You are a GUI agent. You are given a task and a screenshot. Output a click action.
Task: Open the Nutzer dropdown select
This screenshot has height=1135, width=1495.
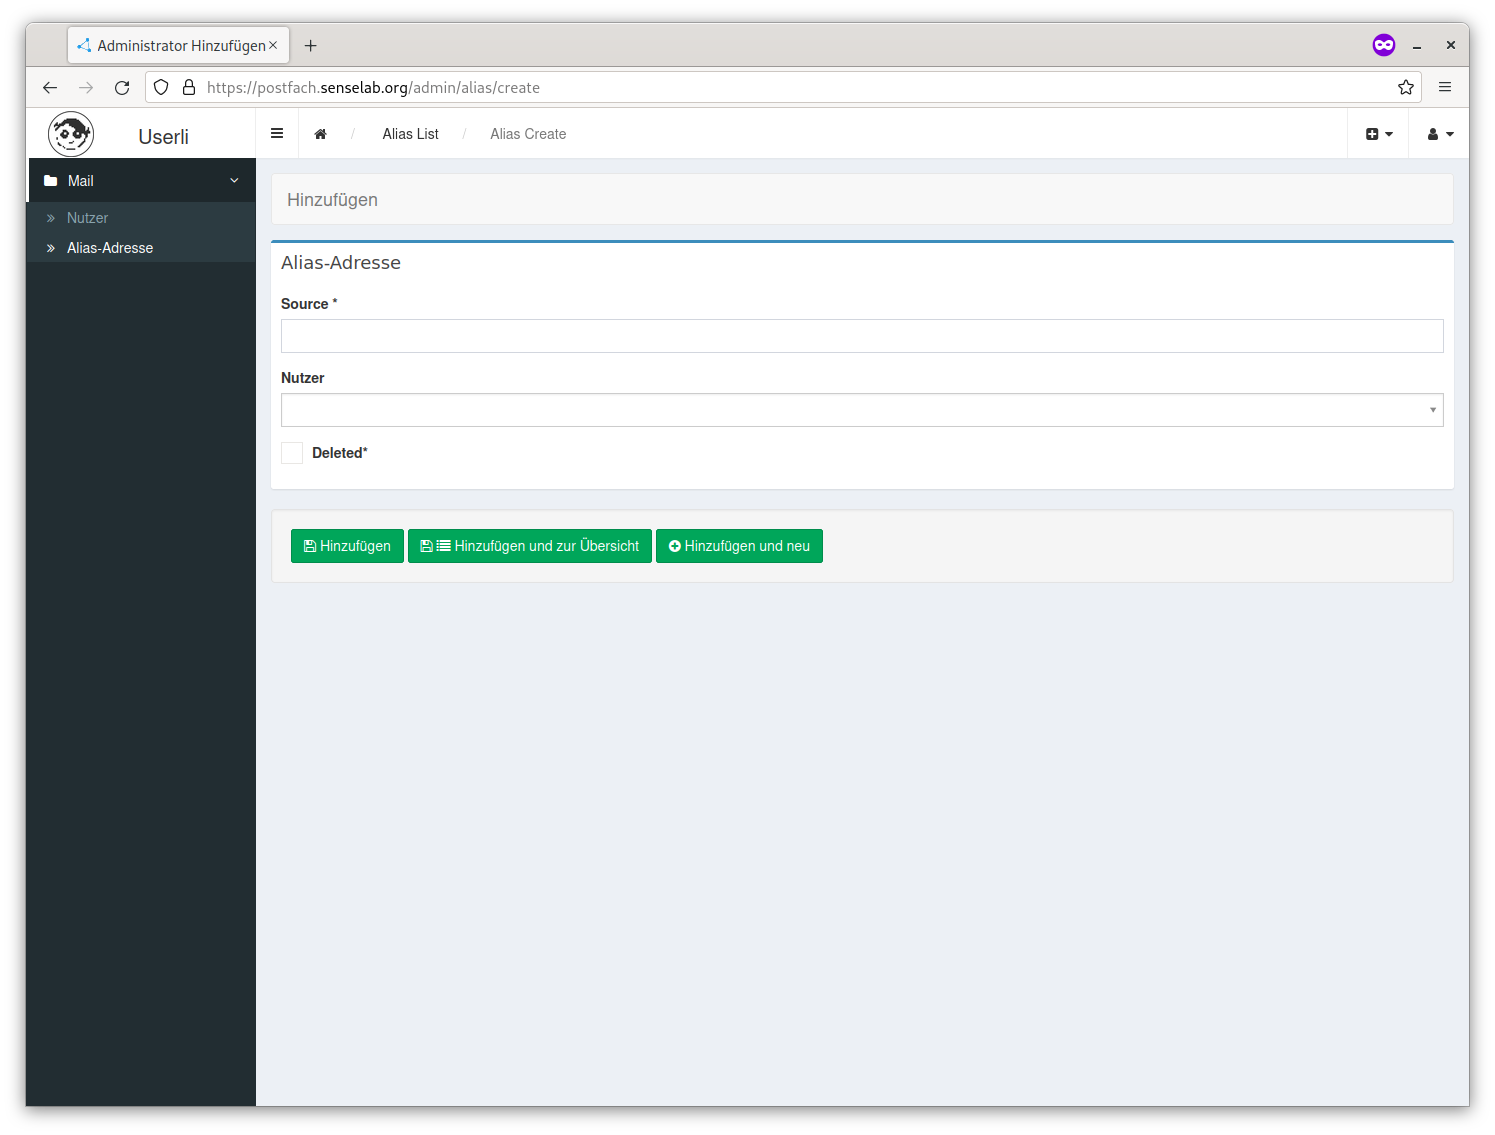(x=862, y=410)
